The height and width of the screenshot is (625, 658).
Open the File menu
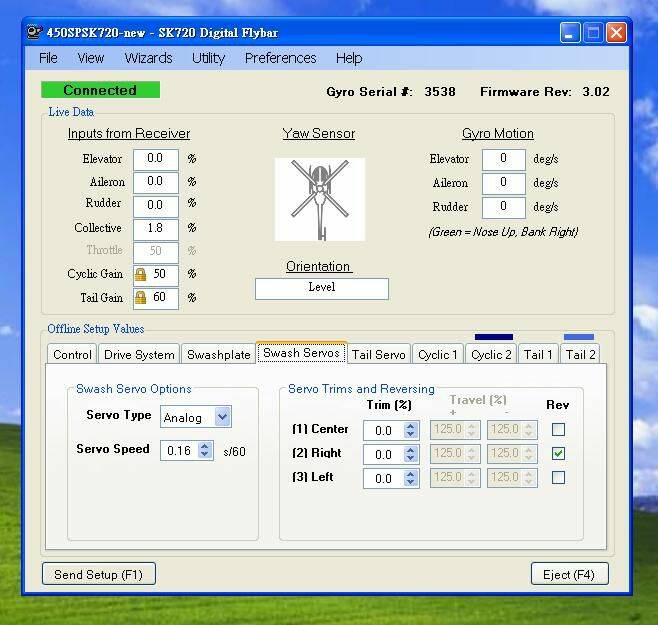click(x=48, y=58)
